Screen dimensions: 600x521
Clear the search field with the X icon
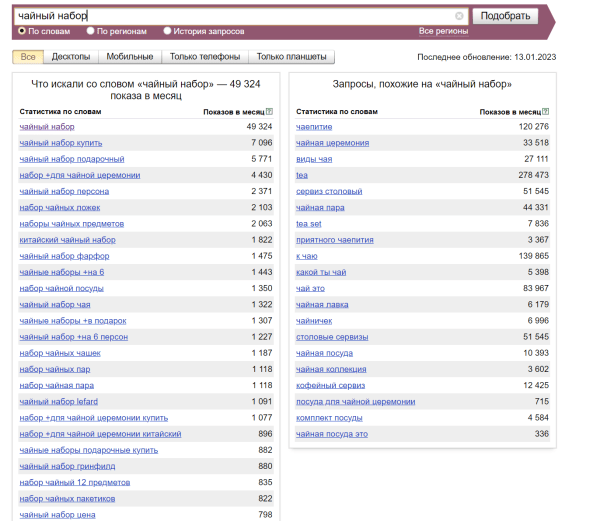pyautogui.click(x=459, y=16)
